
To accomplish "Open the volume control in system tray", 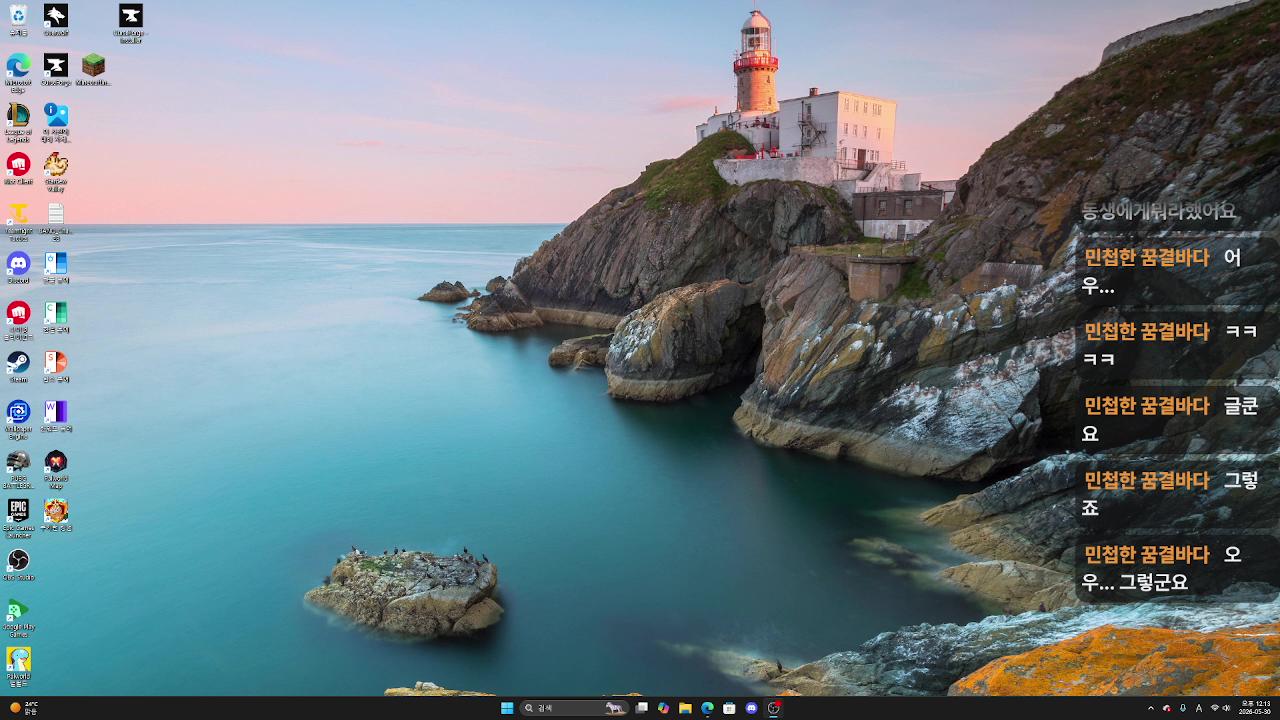I will pos(1226,708).
